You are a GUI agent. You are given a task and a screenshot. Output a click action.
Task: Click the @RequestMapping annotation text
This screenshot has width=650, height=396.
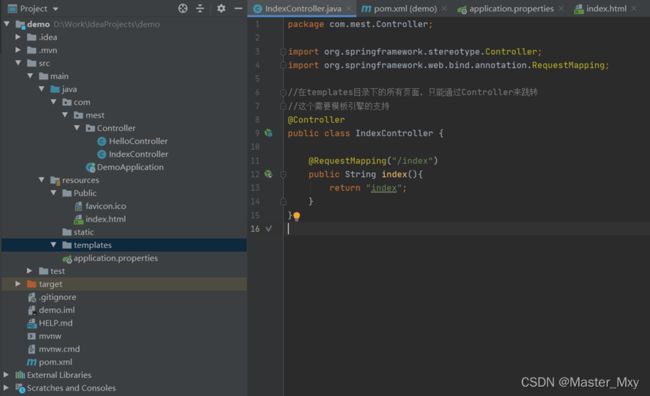pyautogui.click(x=347, y=160)
